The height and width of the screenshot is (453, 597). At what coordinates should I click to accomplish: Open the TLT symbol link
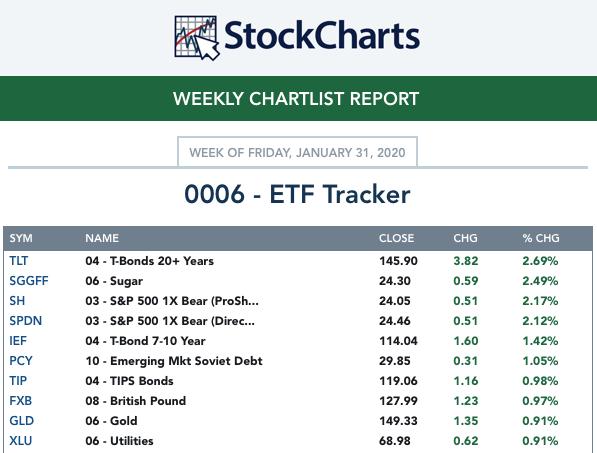[19, 261]
